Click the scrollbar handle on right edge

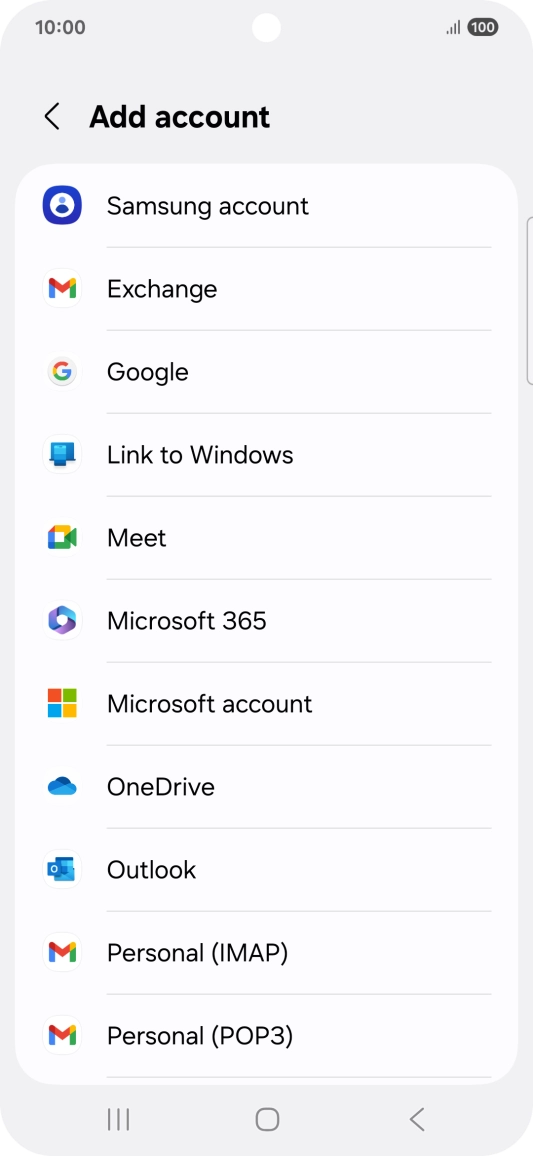[529, 301]
